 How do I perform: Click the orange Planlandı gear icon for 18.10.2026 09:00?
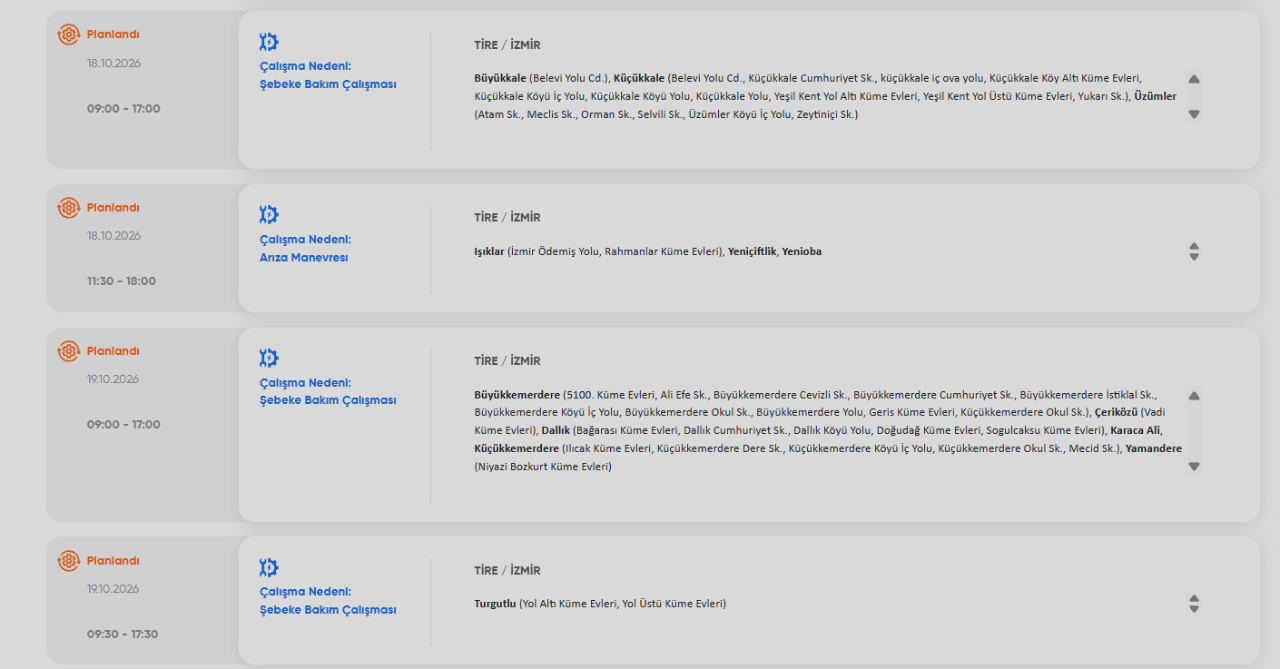[68, 34]
